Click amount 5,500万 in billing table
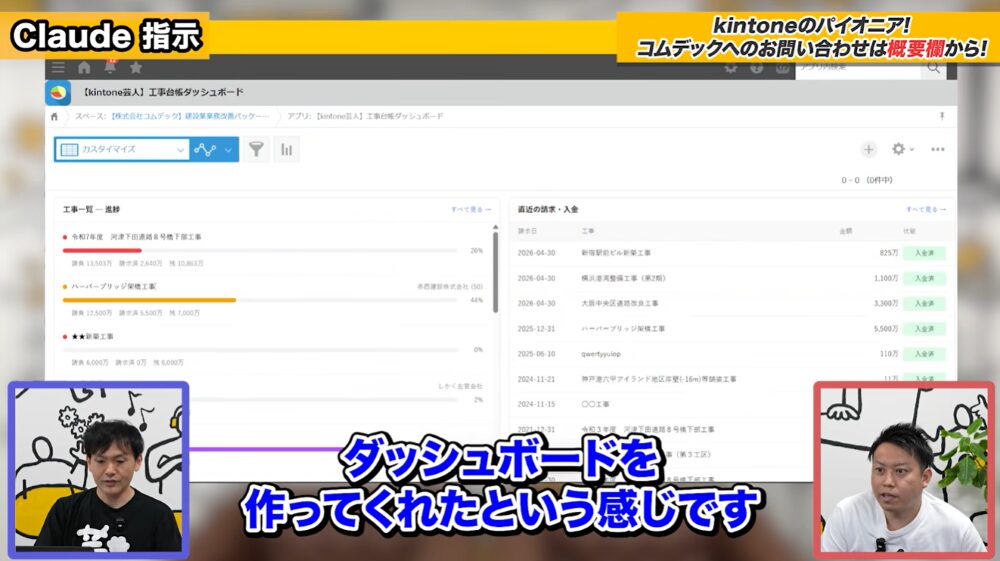The width and height of the screenshot is (1000, 561). tap(886, 329)
